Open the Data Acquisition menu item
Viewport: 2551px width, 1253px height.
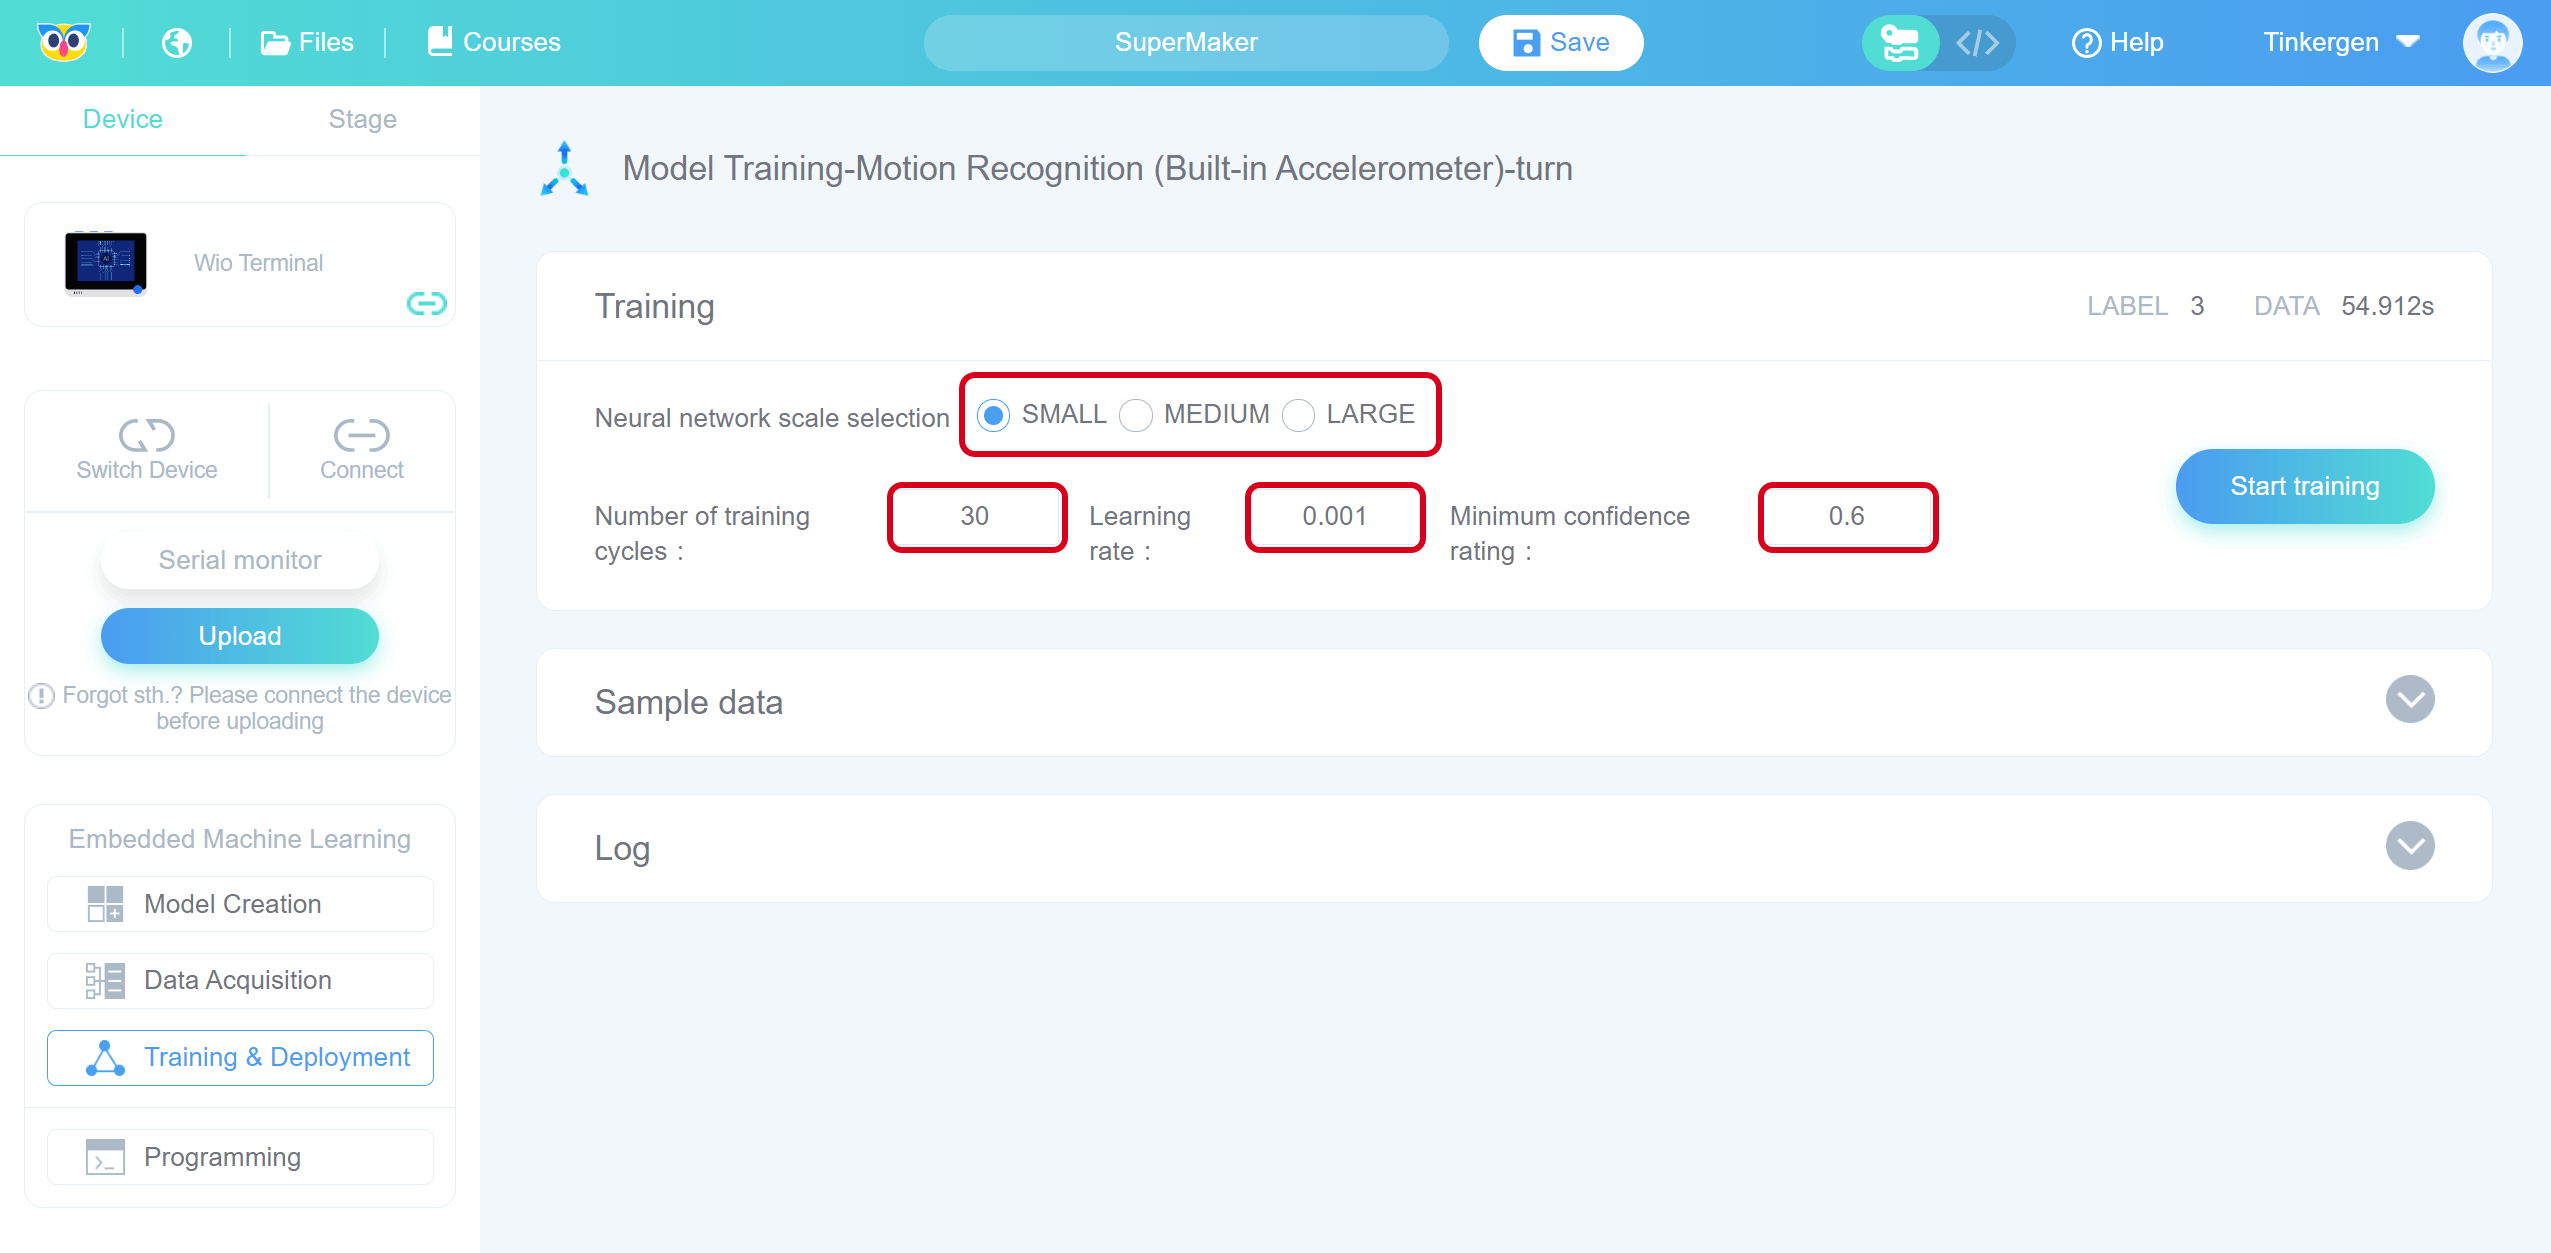240,980
